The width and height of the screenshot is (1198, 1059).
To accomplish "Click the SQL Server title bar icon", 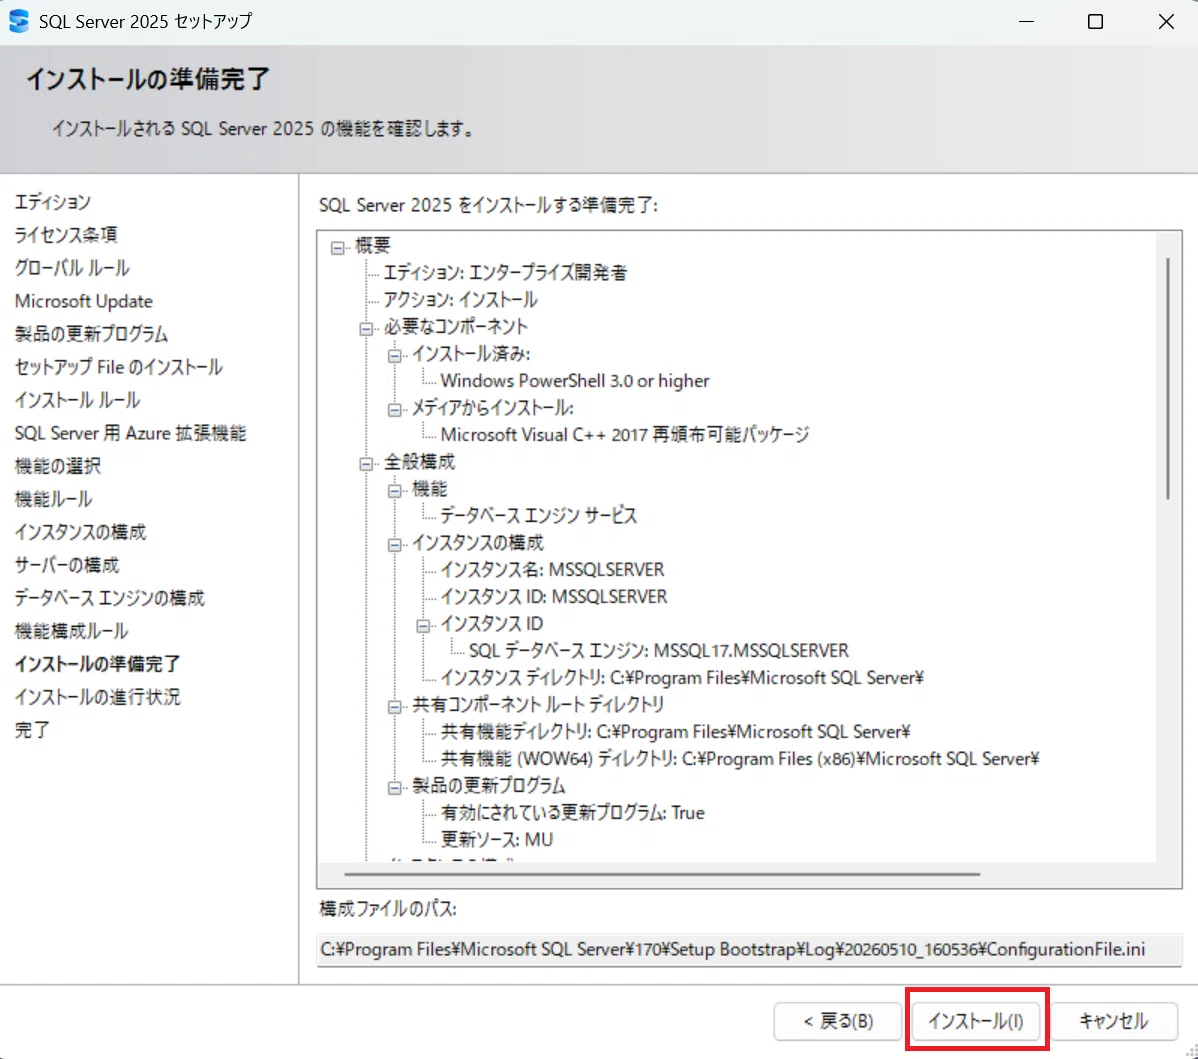I will (x=18, y=21).
